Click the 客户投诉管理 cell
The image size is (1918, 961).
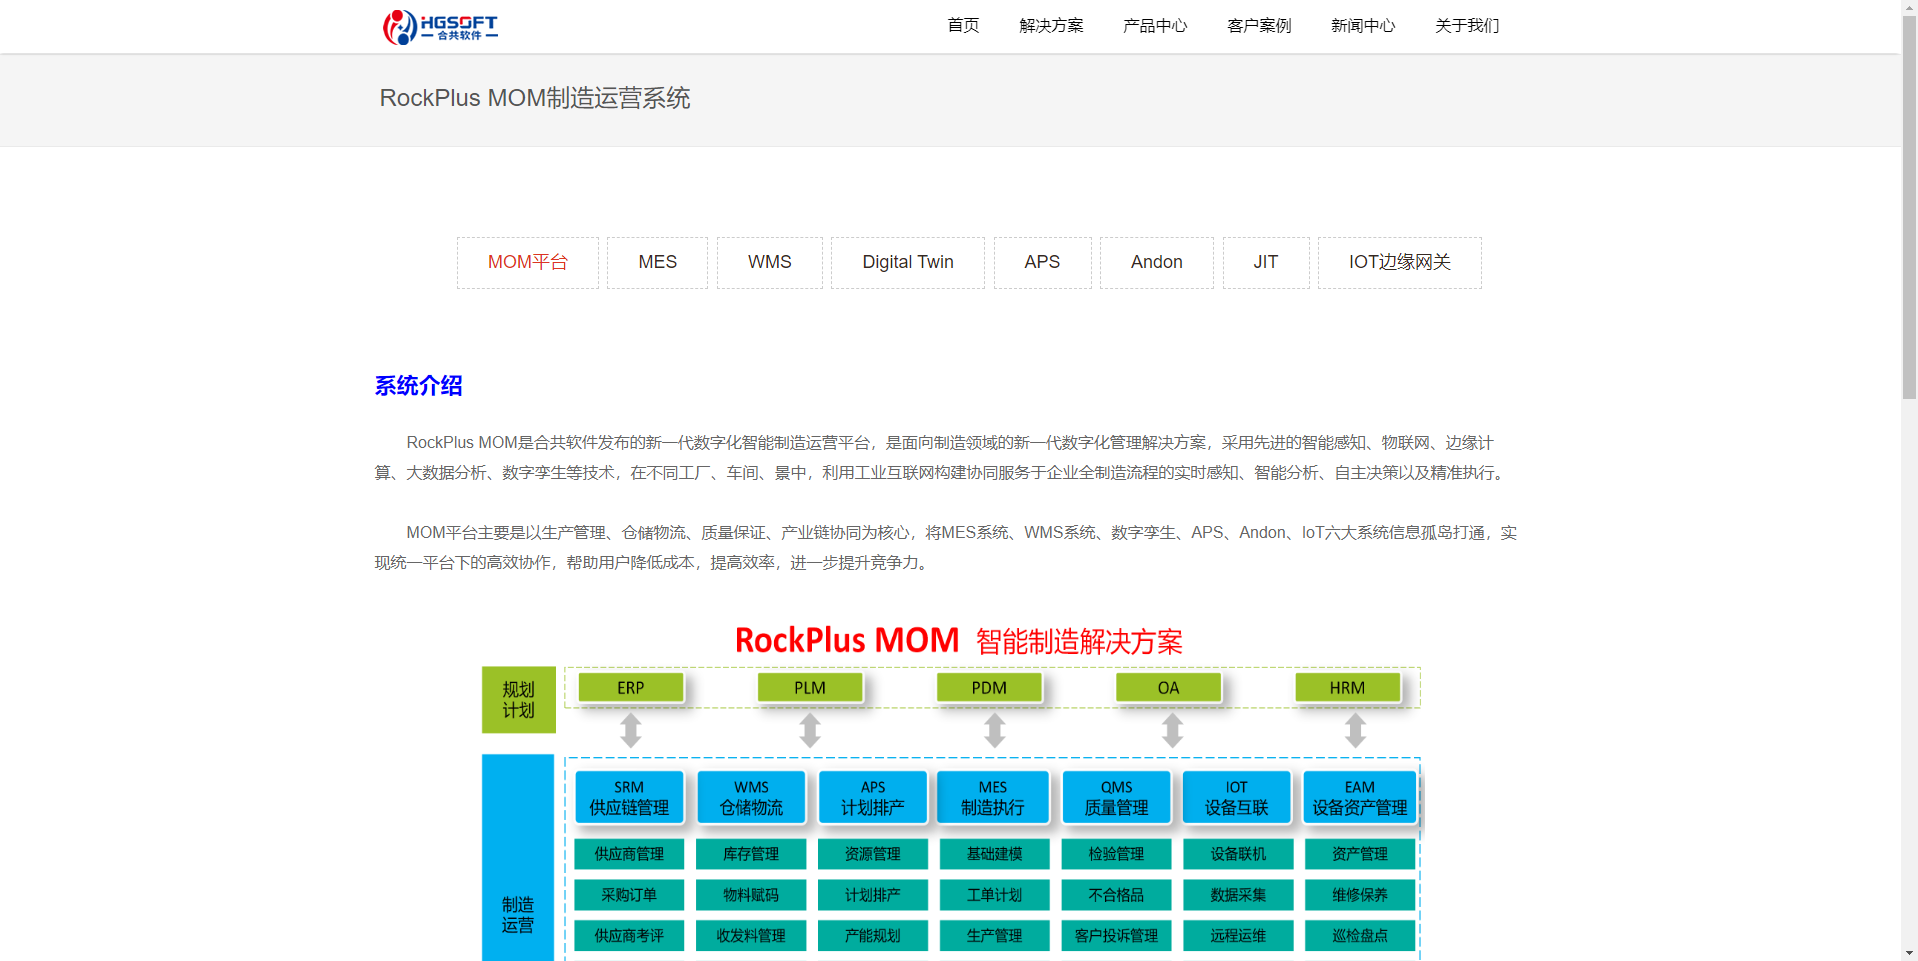pos(1116,936)
